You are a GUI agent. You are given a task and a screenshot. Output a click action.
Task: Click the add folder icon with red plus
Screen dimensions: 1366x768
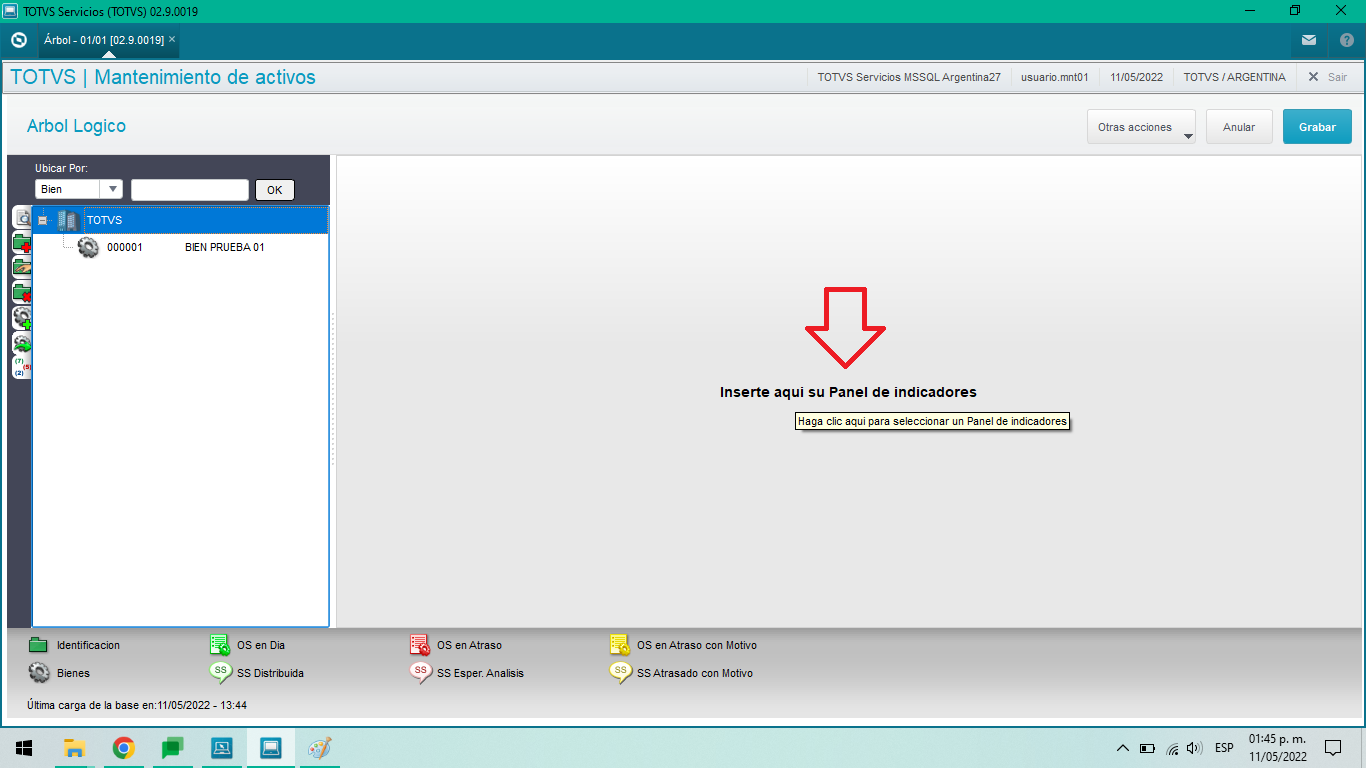(x=22, y=243)
